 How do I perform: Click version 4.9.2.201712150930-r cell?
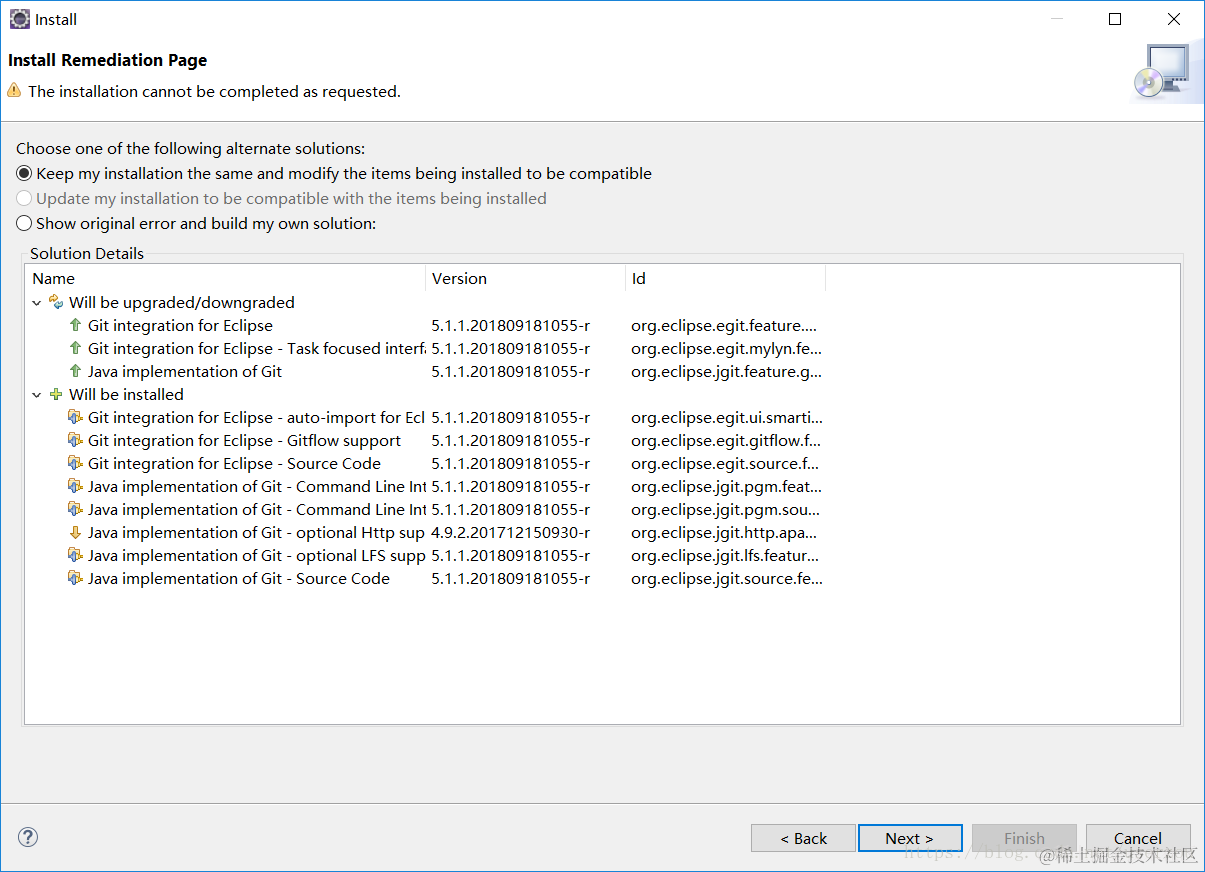510,533
